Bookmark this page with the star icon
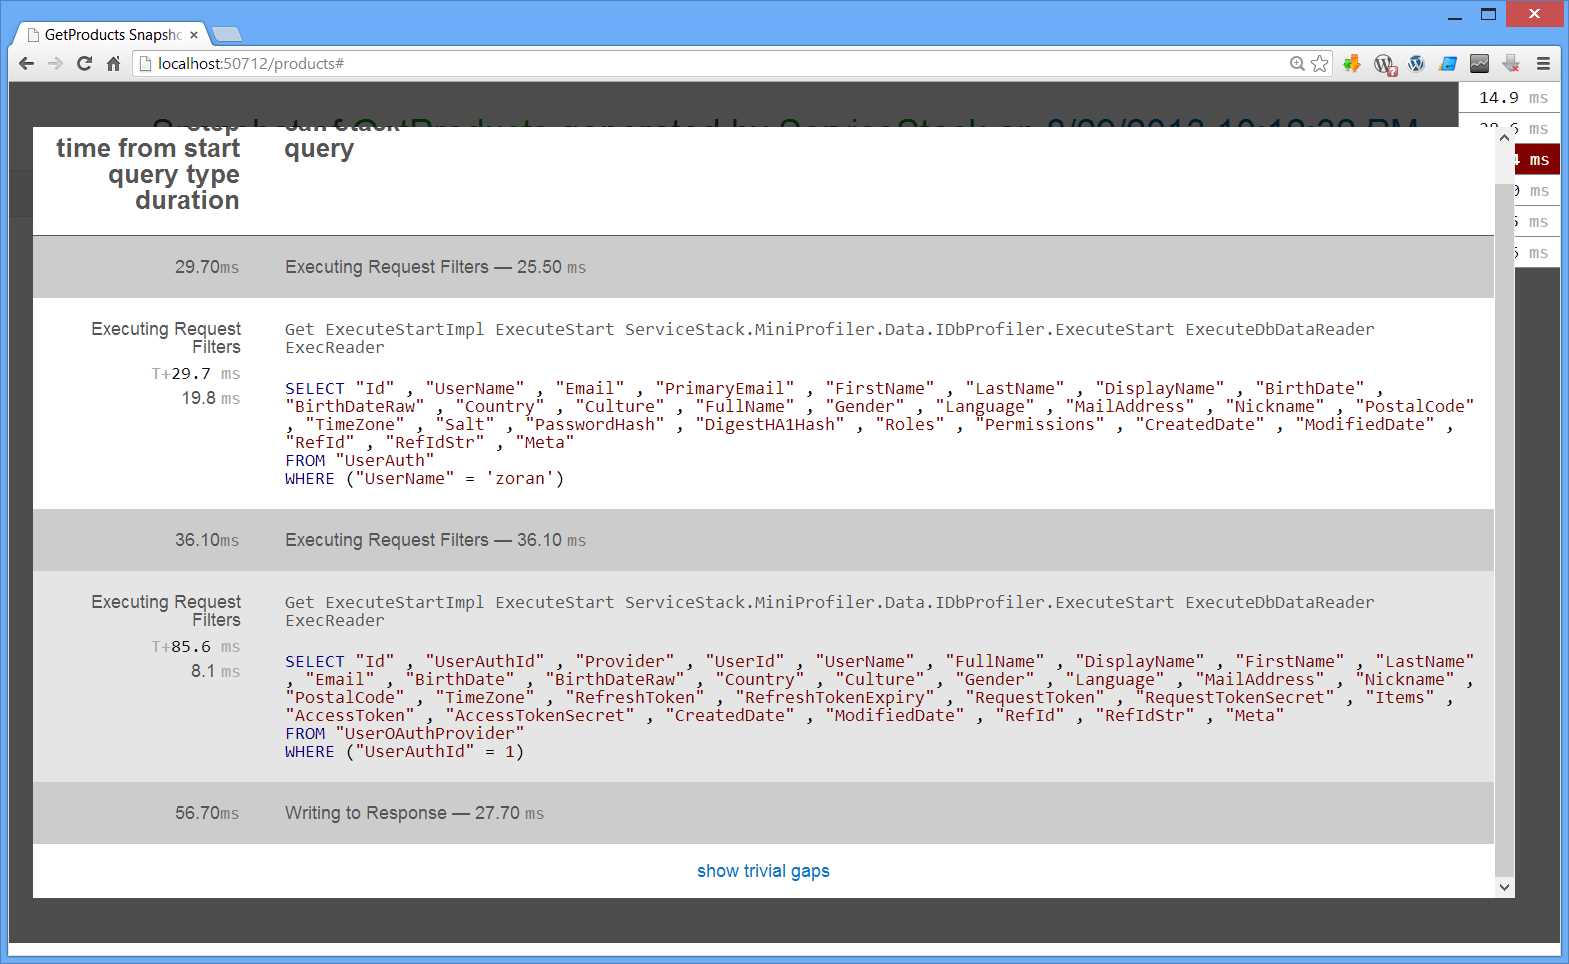This screenshot has height=964, width=1569. (x=1319, y=63)
